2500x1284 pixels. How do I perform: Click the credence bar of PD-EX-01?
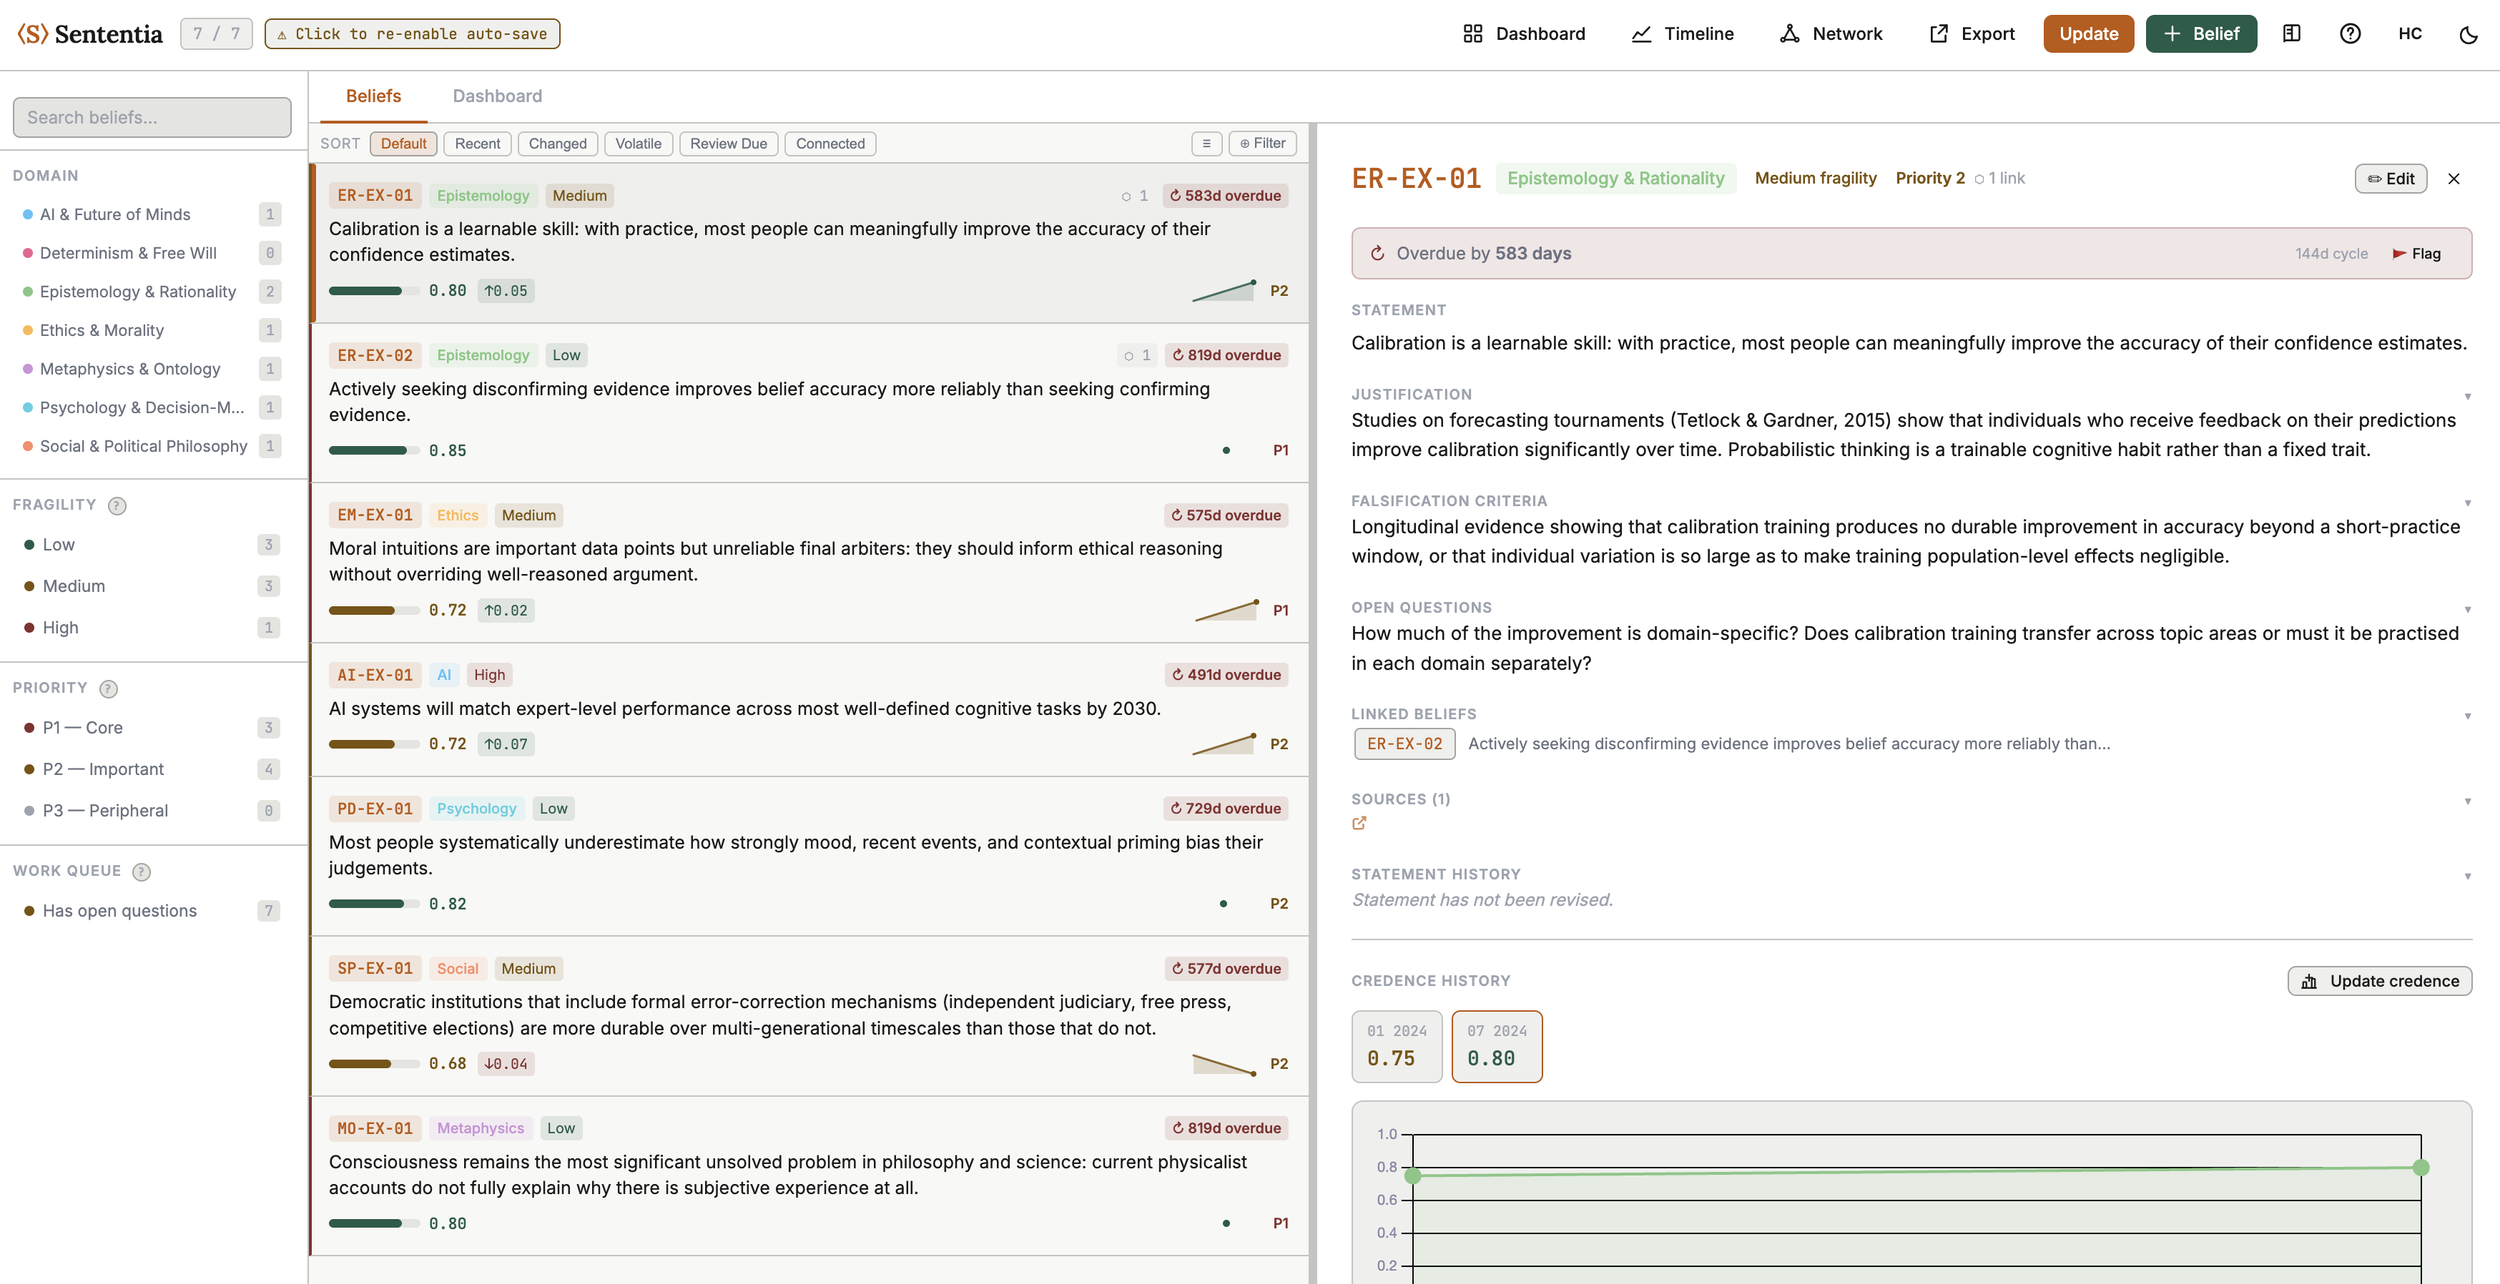point(374,904)
